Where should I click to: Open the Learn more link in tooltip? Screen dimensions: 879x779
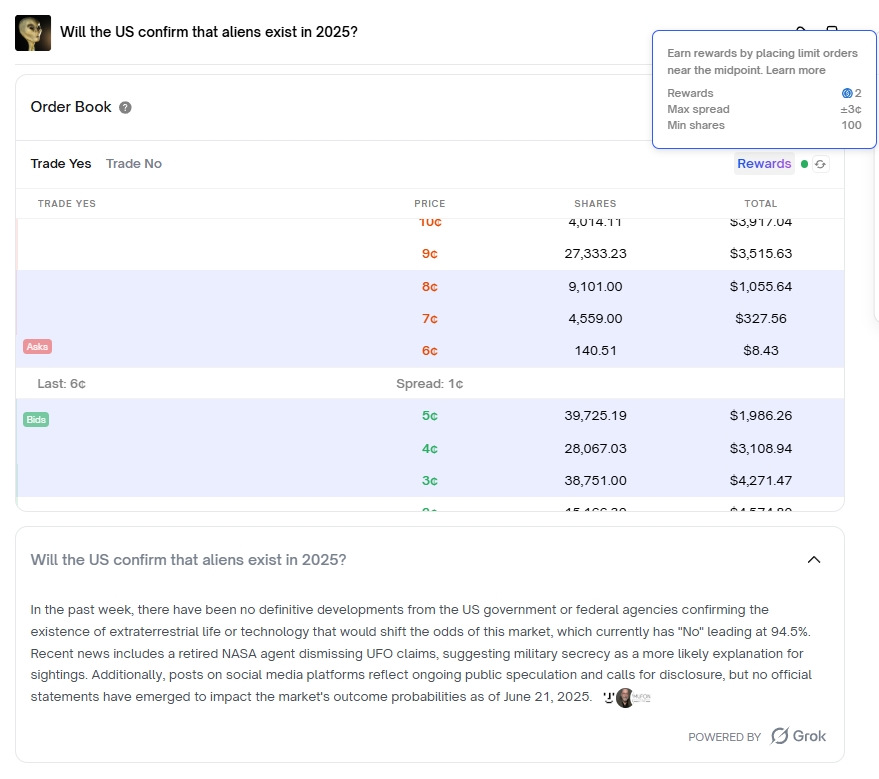[796, 71]
